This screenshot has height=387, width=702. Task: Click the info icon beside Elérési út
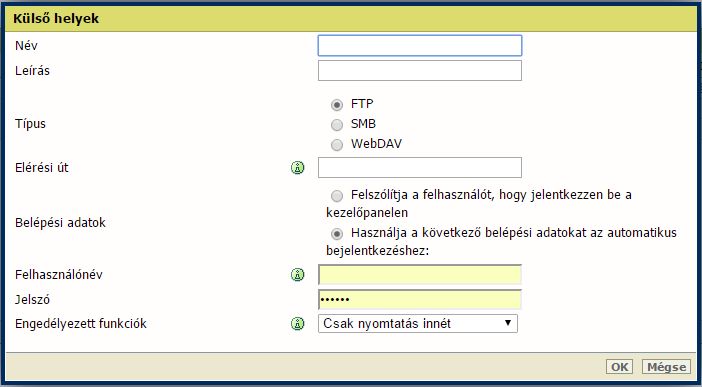coord(297,168)
